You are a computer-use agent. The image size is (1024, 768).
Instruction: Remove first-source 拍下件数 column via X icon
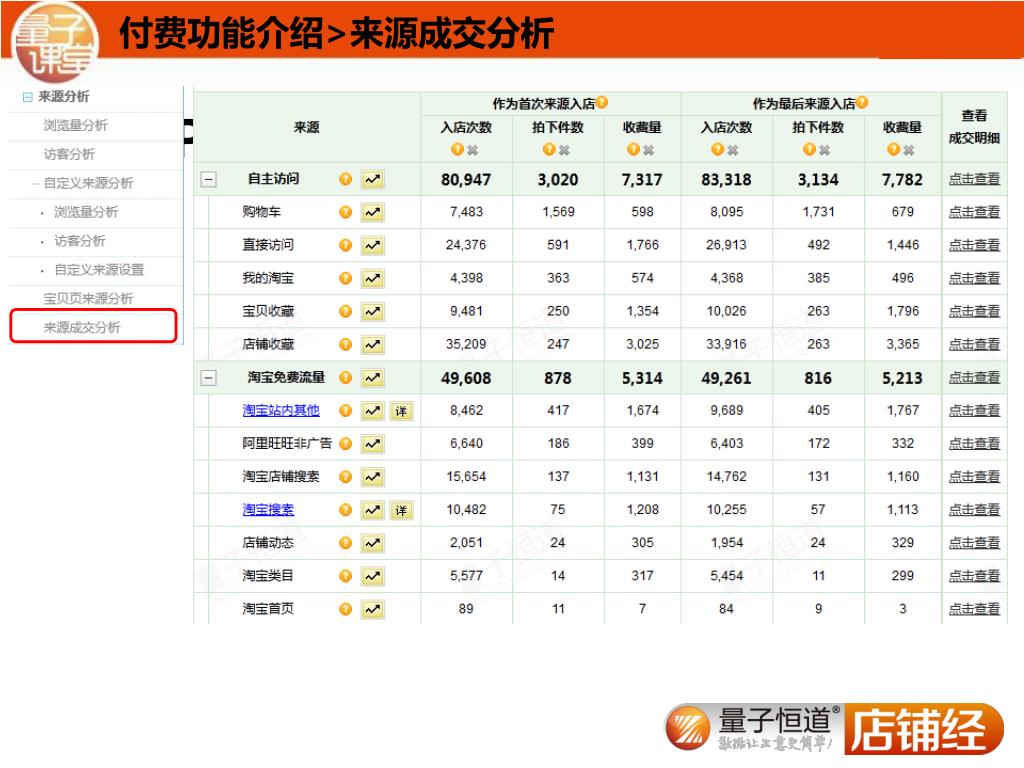[x=564, y=150]
